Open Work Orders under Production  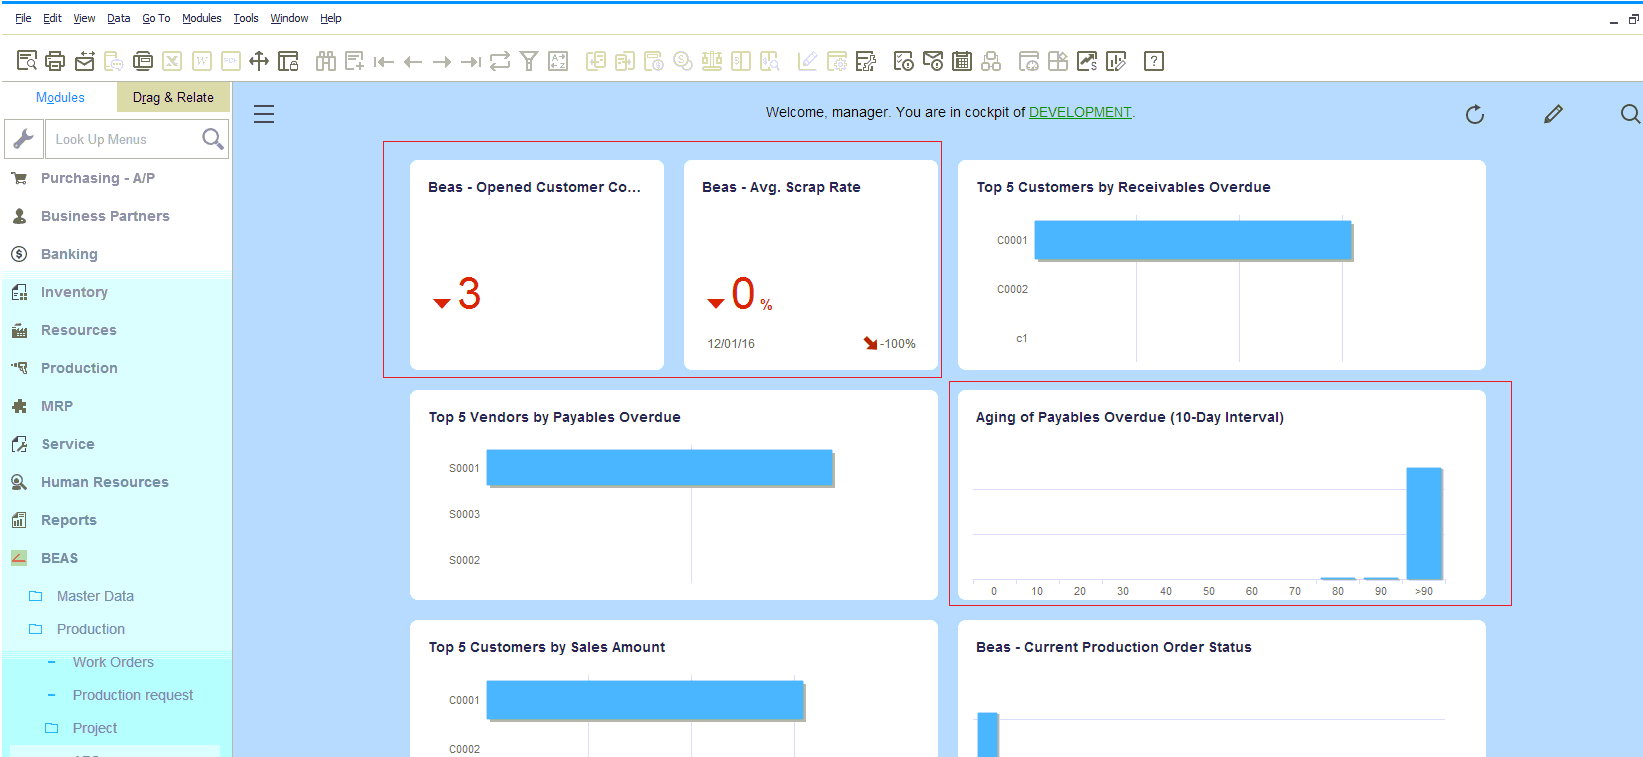coord(113,662)
